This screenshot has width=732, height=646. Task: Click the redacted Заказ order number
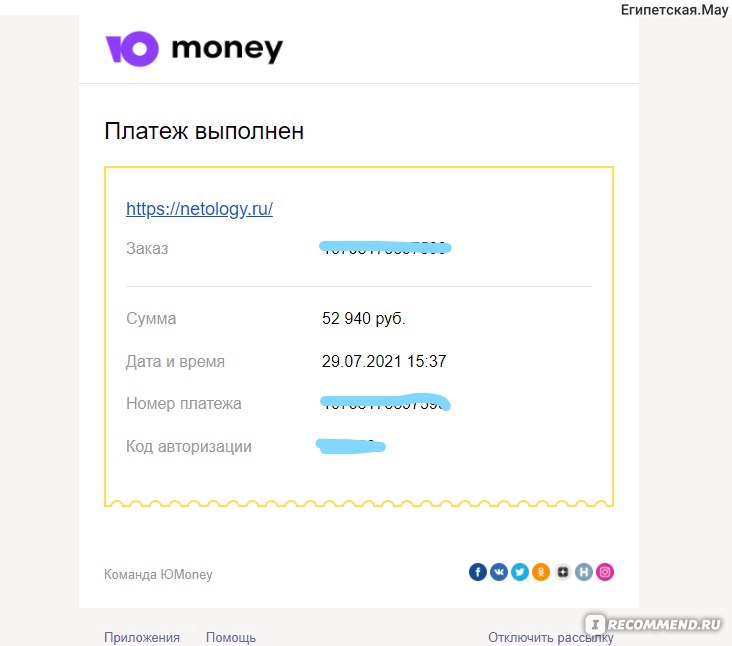pyautogui.click(x=385, y=247)
